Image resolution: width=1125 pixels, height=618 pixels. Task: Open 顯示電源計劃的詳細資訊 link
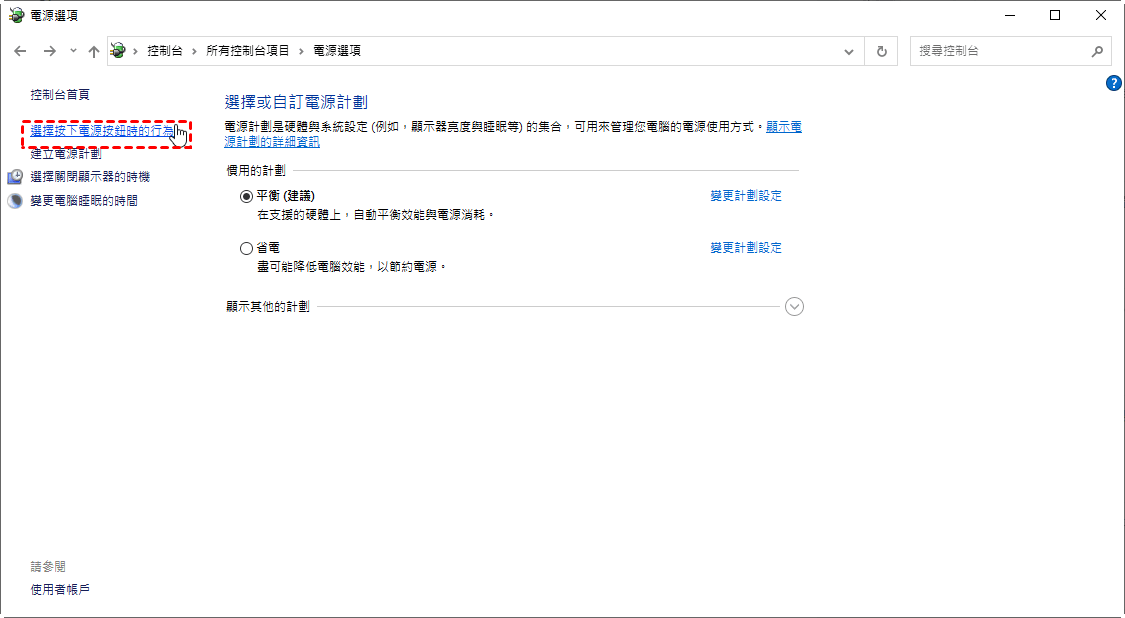coord(513,134)
